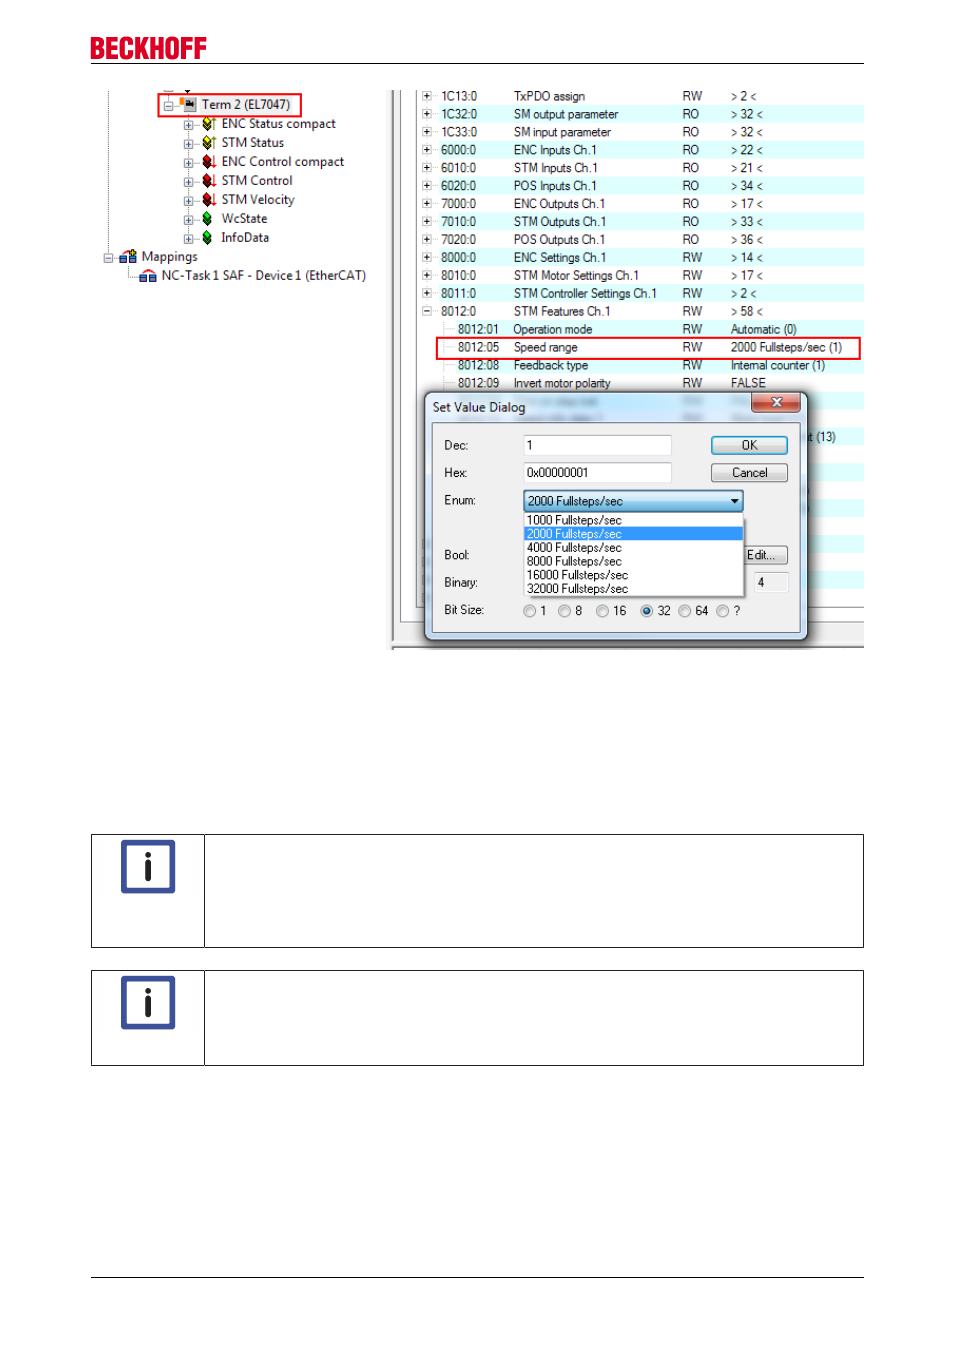Click the Edit... button in the dialog

pos(766,555)
